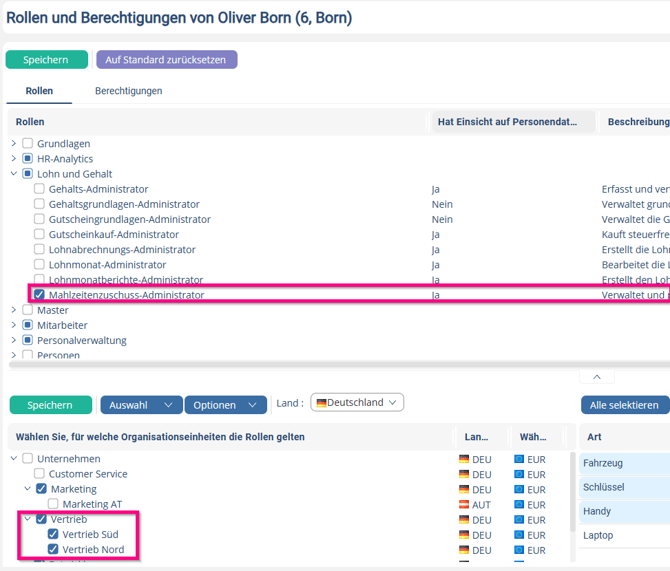Select the Fahrzeug entry in Art list
This screenshot has width=670, height=571.
pos(603,463)
